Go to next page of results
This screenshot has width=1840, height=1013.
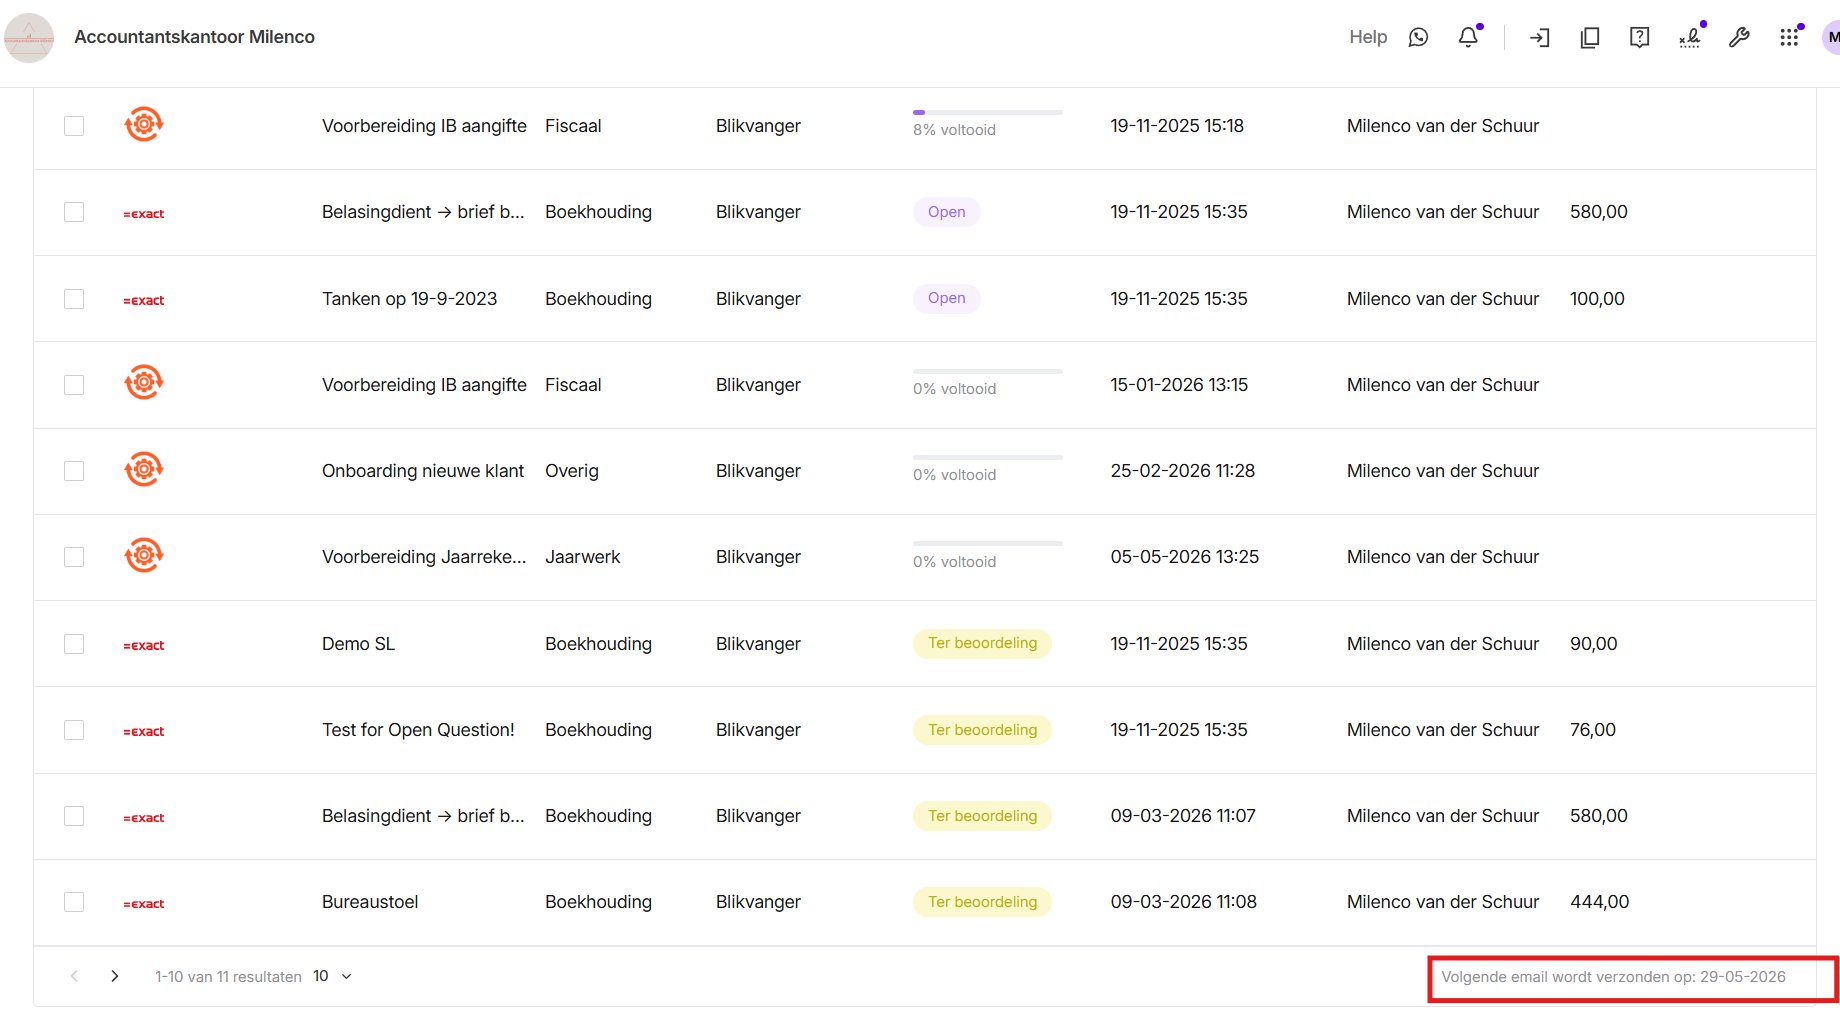click(115, 976)
